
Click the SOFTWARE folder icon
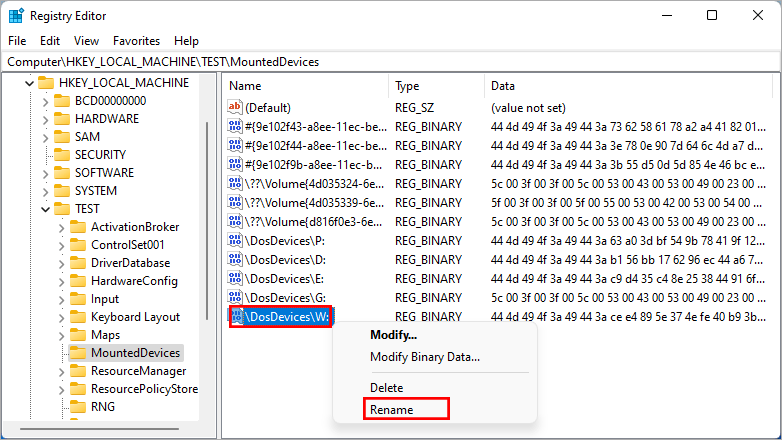pos(62,173)
